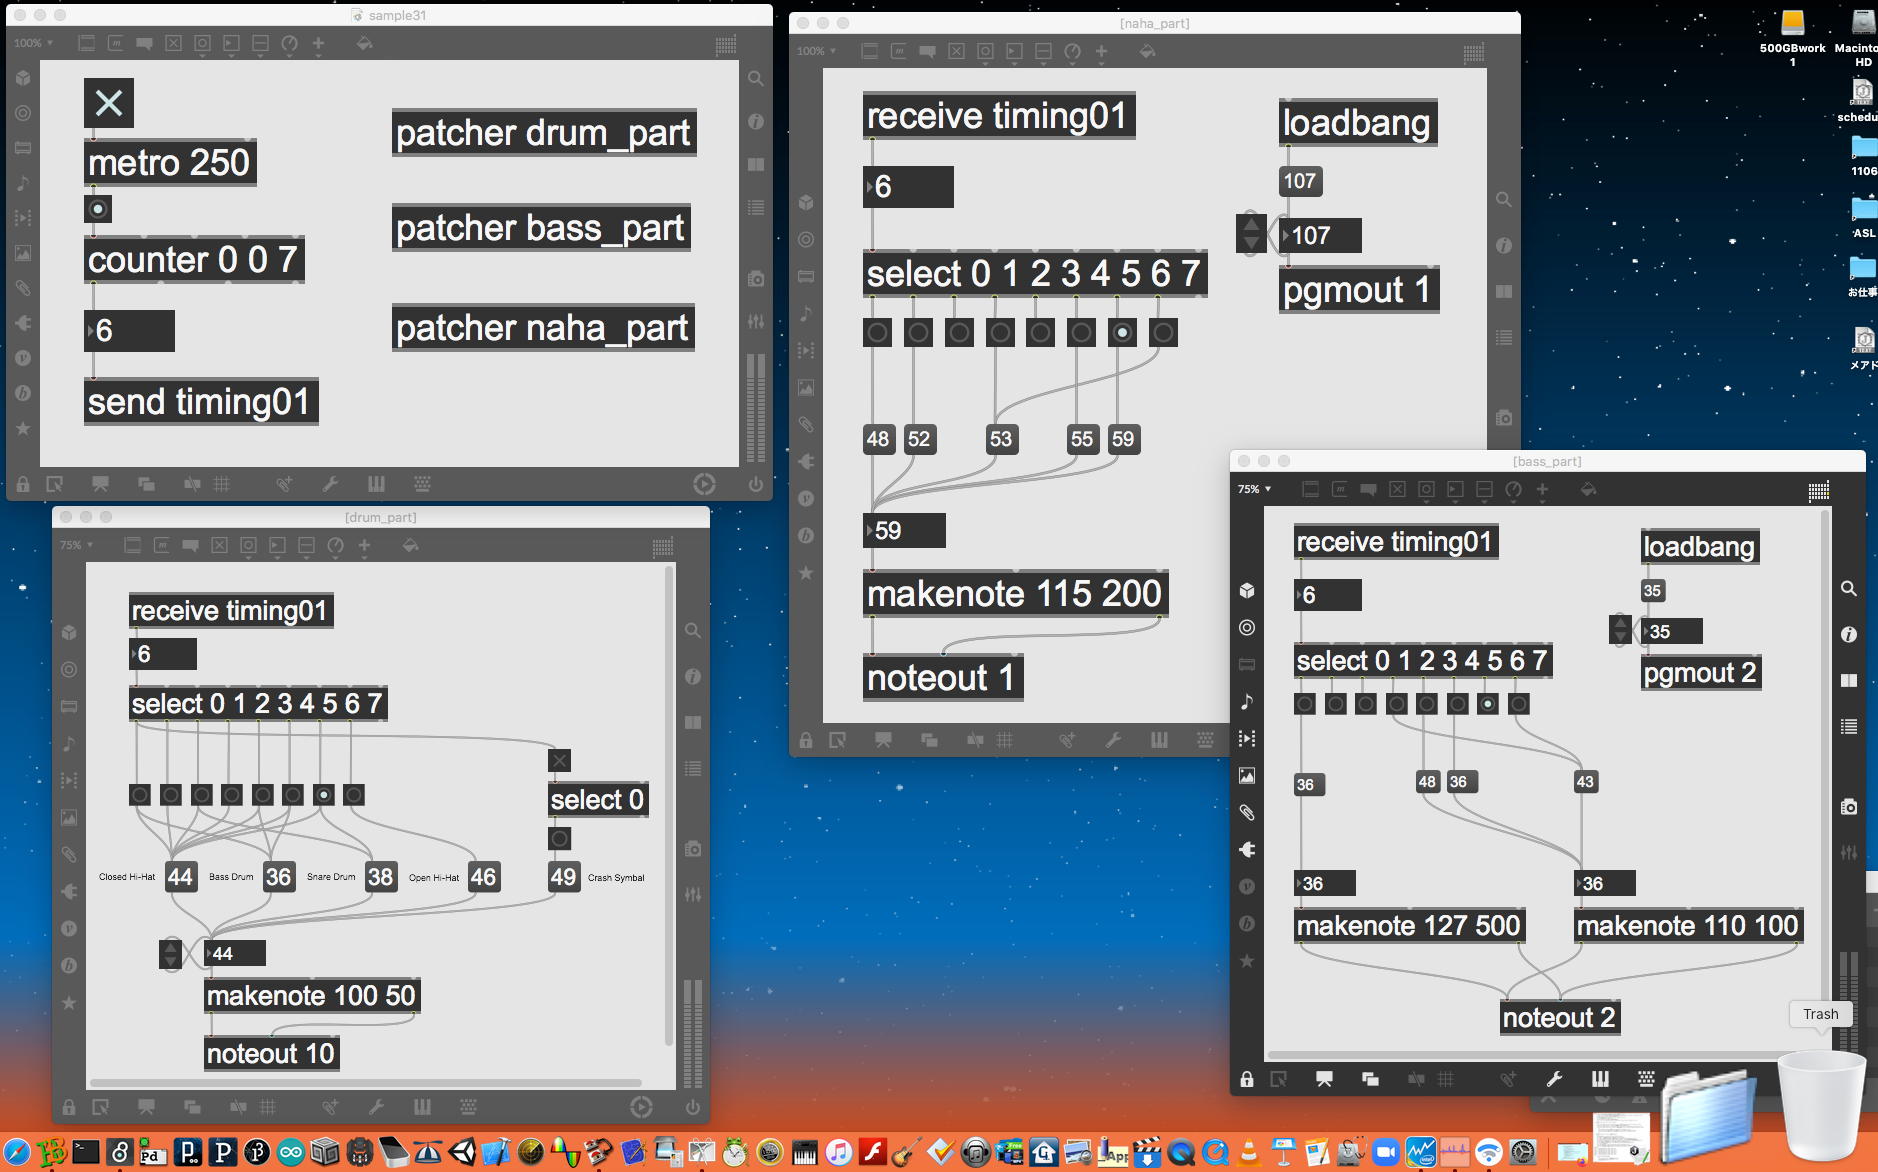
Task: Click the mixer sliders icon in drum_part
Action: (x=693, y=895)
